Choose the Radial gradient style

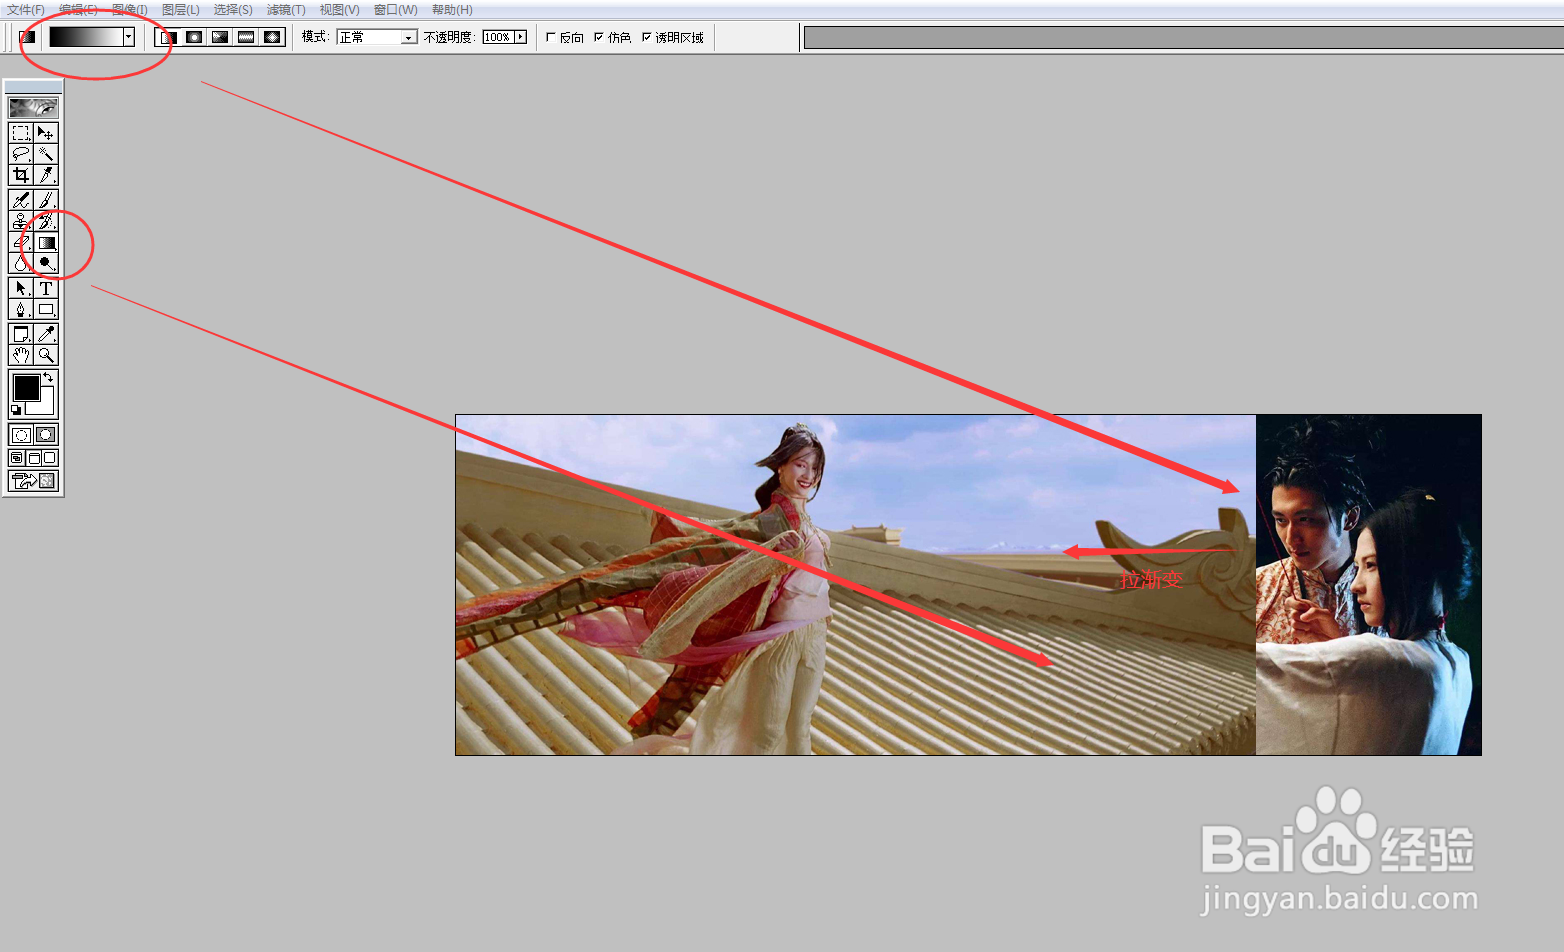pos(194,37)
